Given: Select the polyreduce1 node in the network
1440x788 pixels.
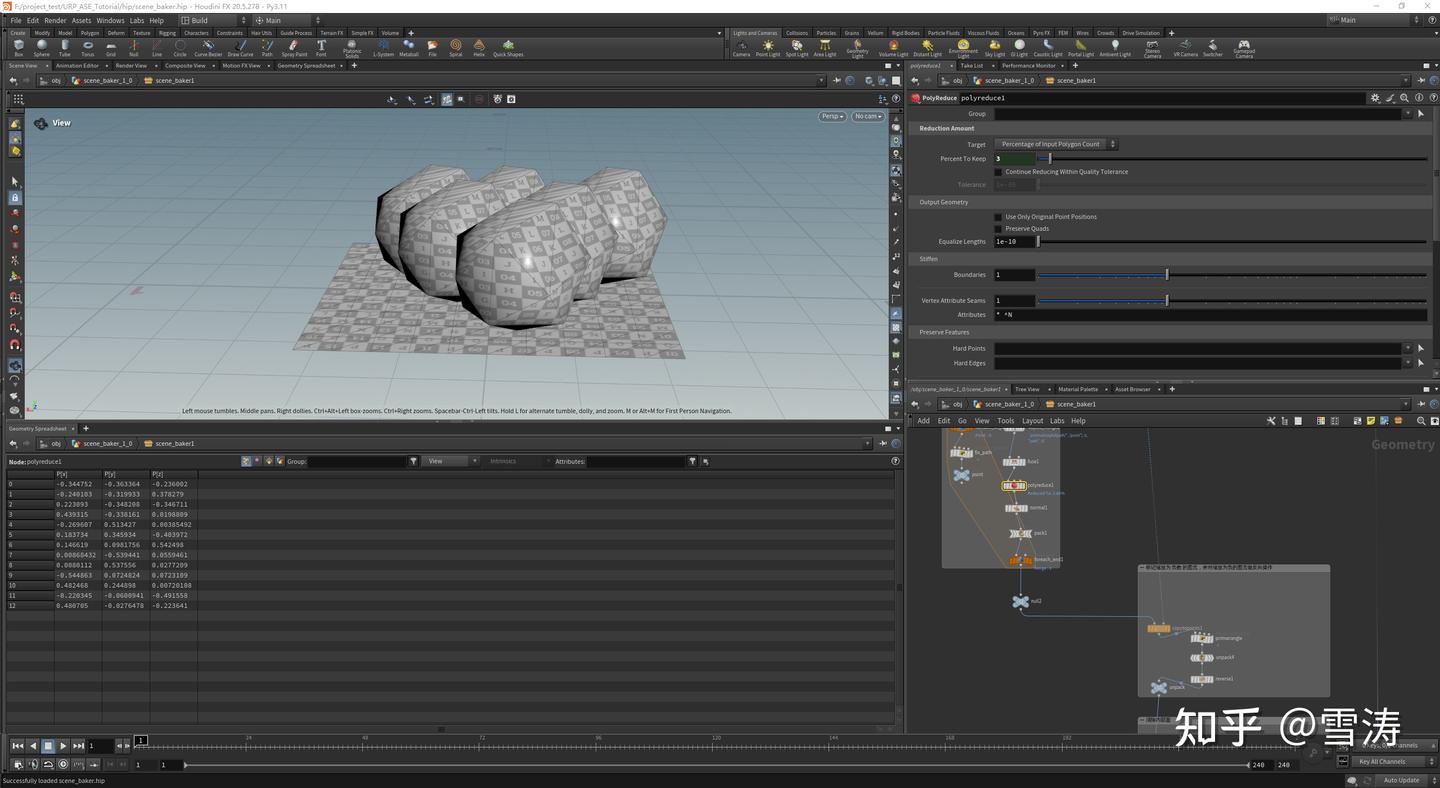Looking at the screenshot, I should point(1016,485).
